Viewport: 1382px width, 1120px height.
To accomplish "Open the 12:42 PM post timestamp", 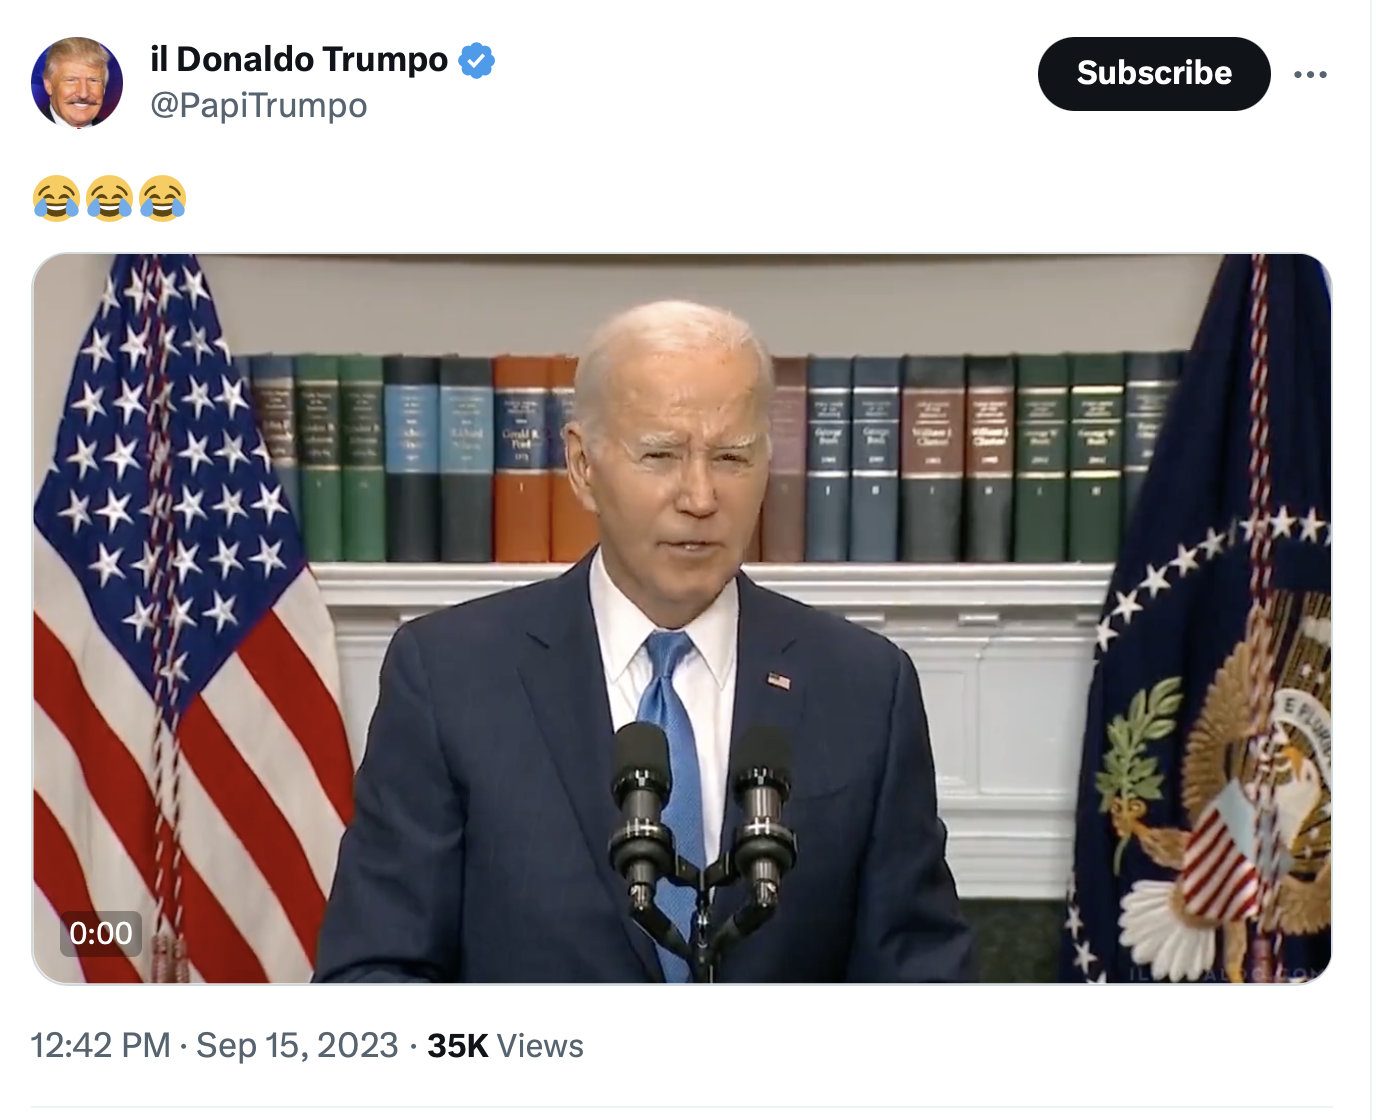I will click(x=101, y=1045).
